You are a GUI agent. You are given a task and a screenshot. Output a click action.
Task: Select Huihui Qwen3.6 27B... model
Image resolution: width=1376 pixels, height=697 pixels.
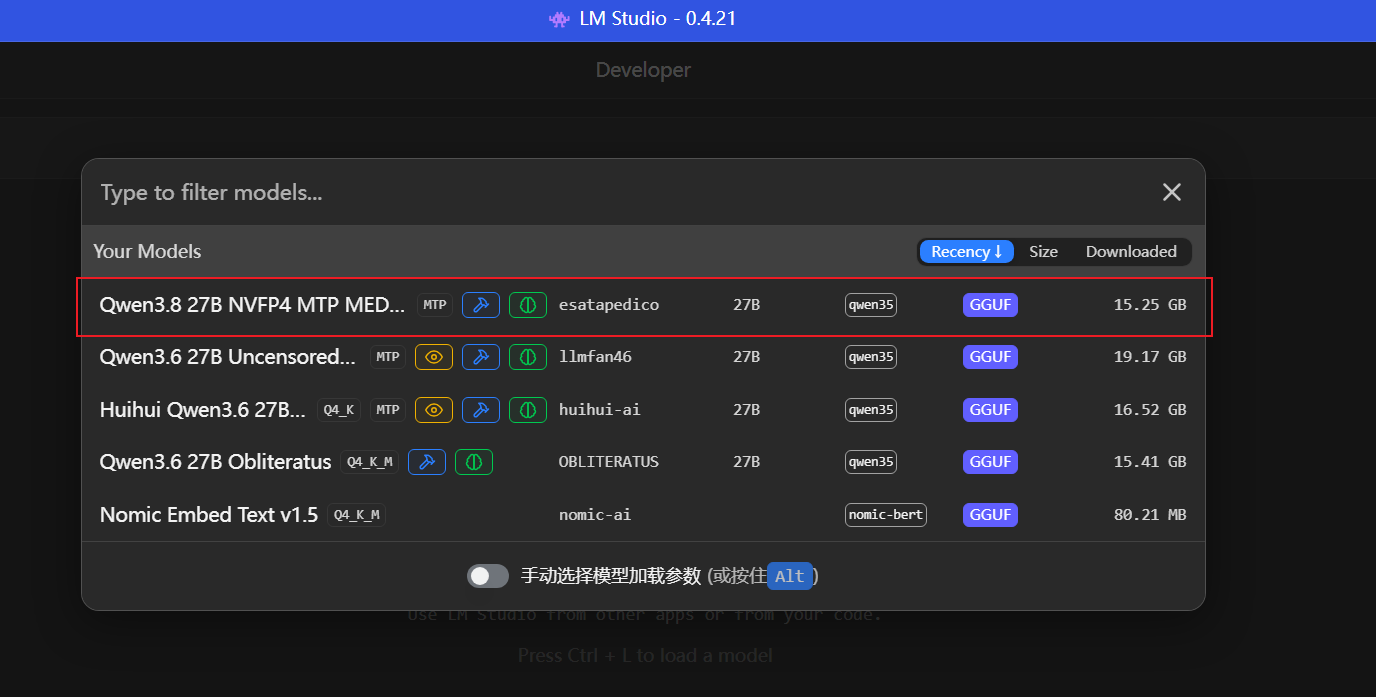(x=643, y=410)
